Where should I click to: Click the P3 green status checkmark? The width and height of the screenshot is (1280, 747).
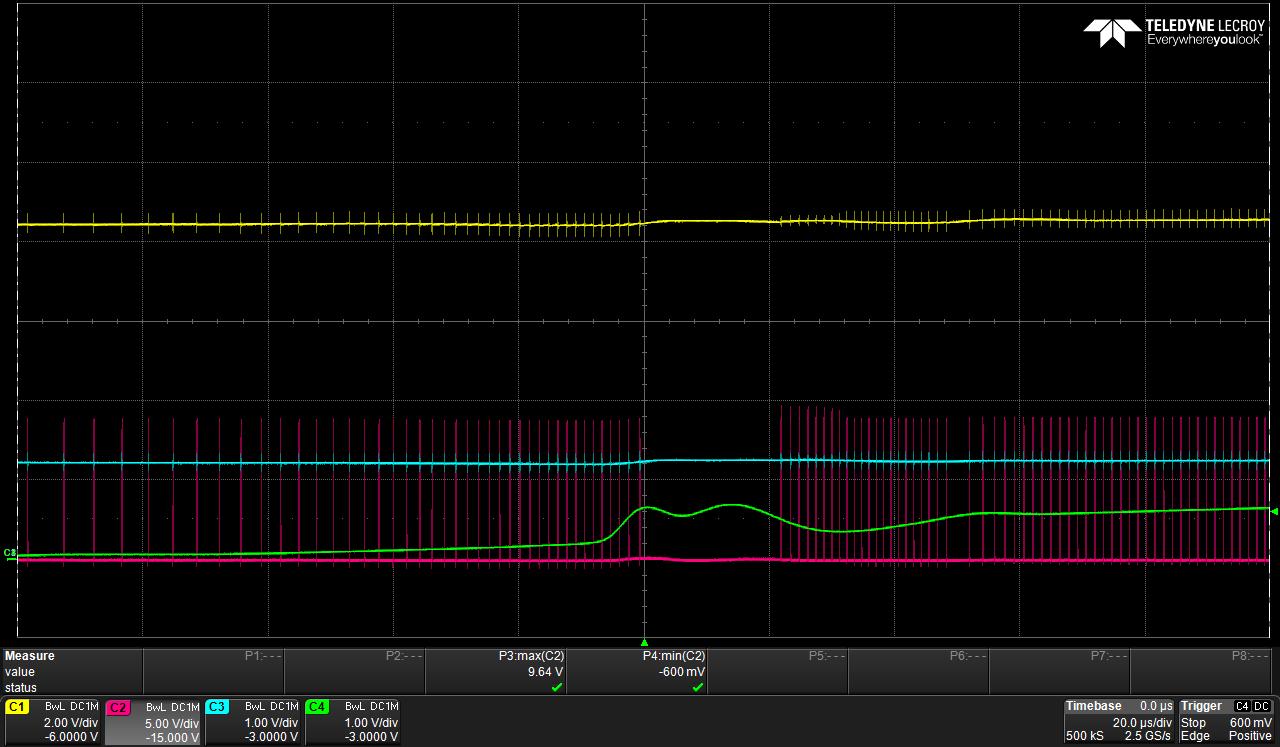coord(557,687)
